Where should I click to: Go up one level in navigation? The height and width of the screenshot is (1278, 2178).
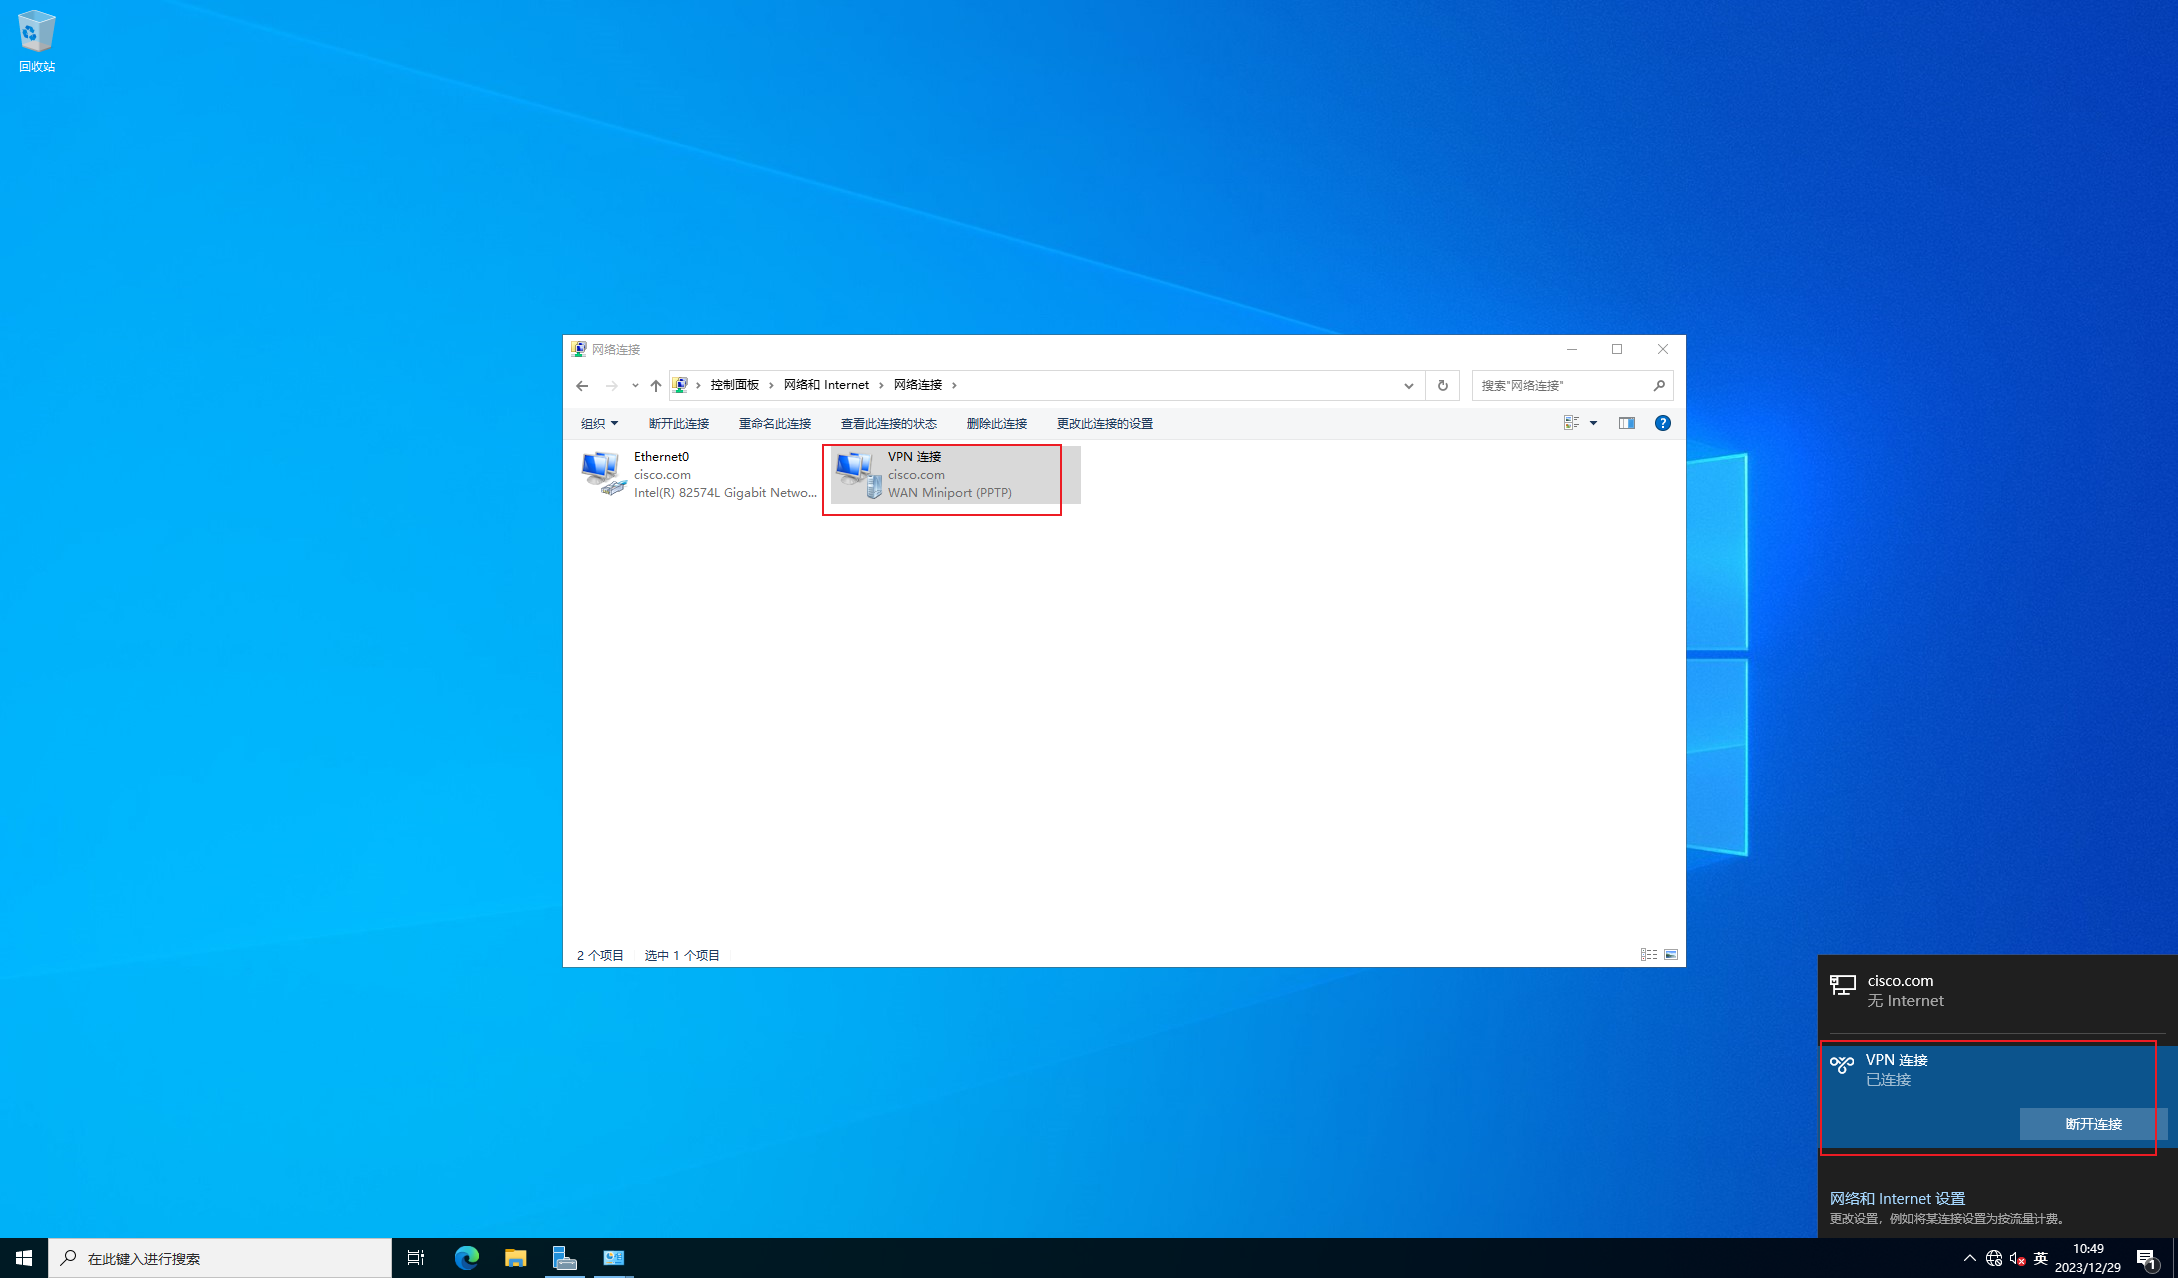point(655,385)
